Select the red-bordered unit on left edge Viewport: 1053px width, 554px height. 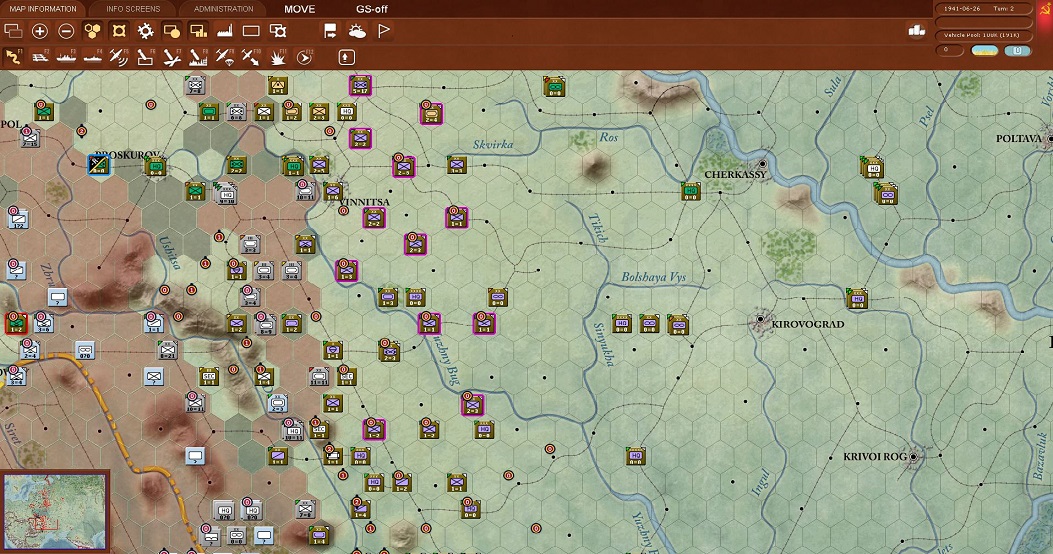pos(15,324)
